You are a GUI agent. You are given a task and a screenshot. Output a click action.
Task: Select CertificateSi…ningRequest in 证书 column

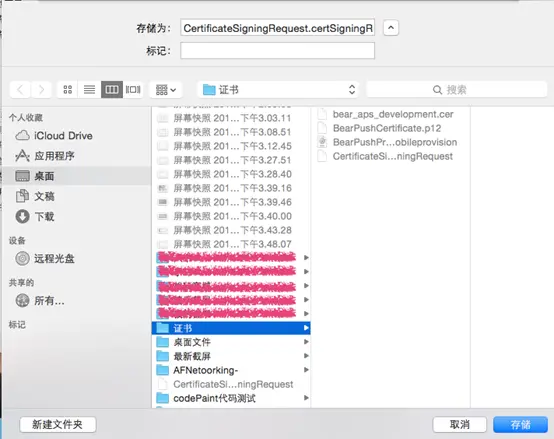391,156
